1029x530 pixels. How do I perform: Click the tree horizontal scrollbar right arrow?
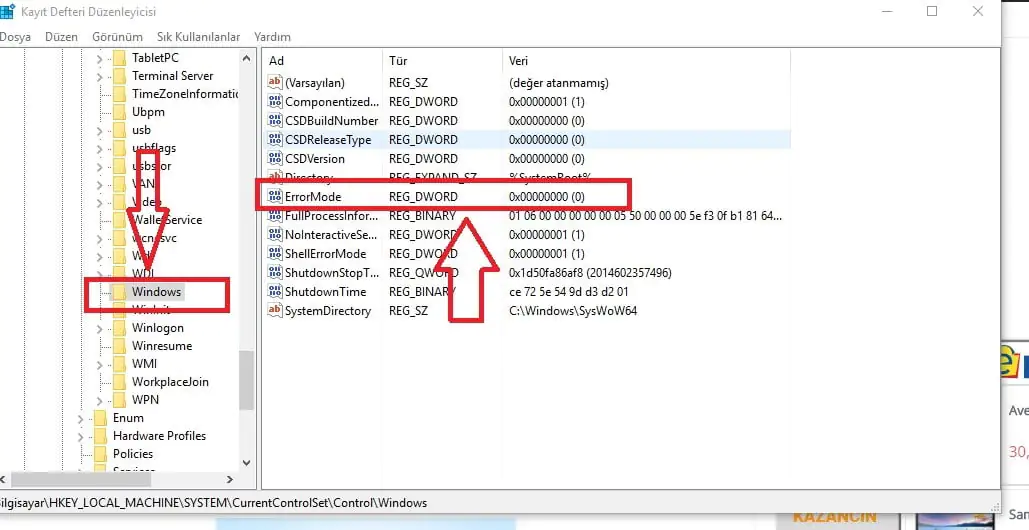[x=231, y=480]
